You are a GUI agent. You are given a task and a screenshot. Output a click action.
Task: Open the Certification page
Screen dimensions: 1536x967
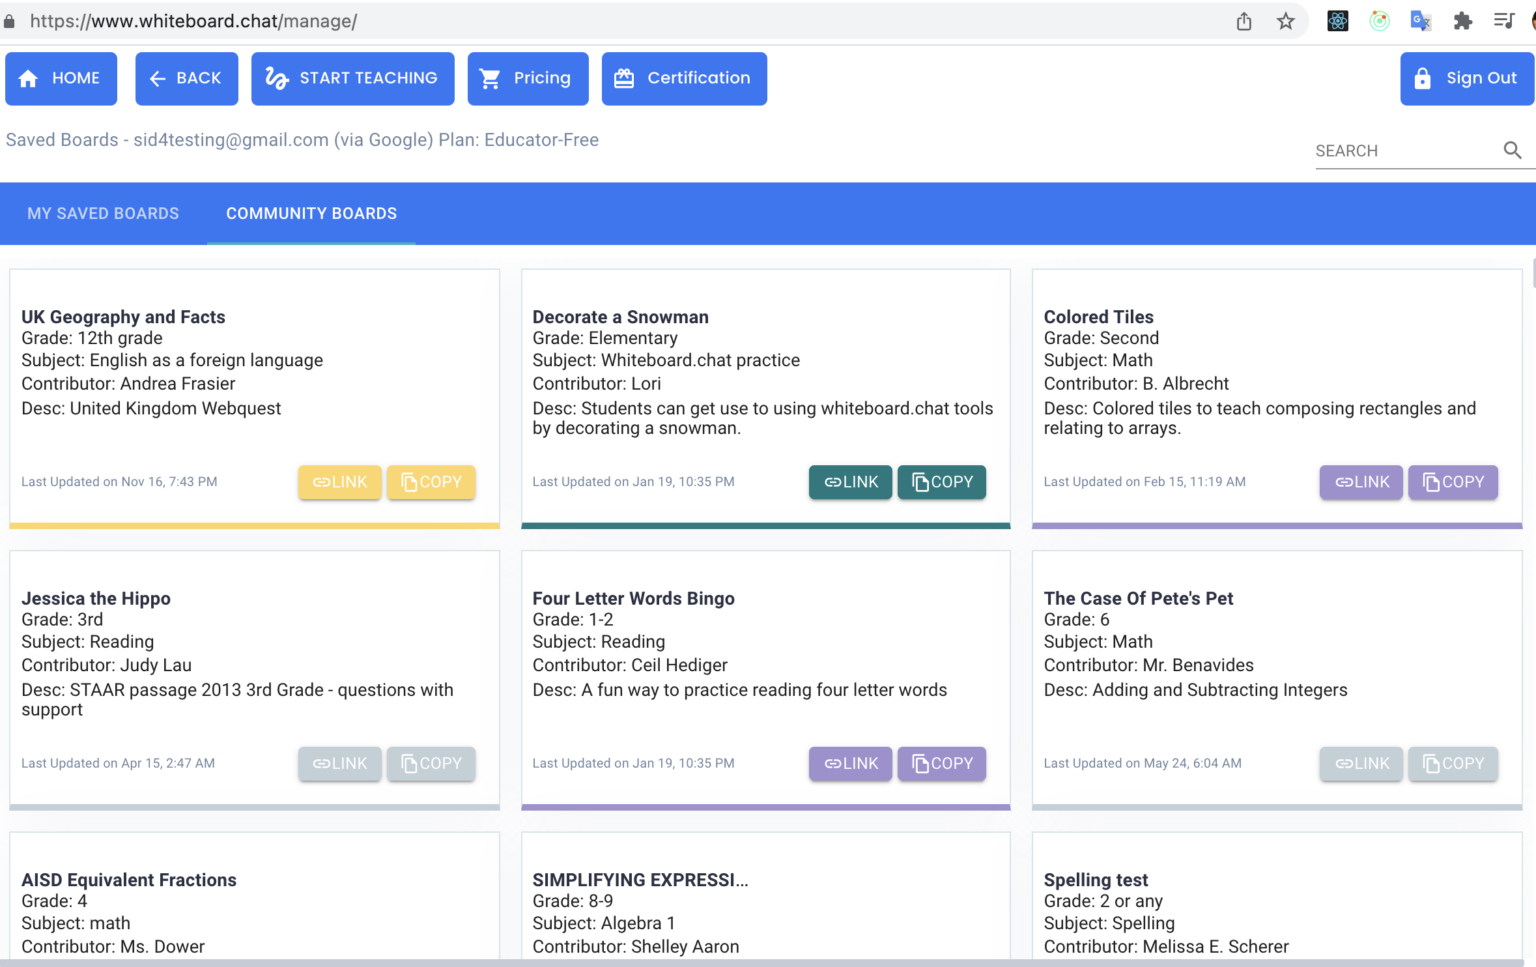pyautogui.click(x=684, y=78)
